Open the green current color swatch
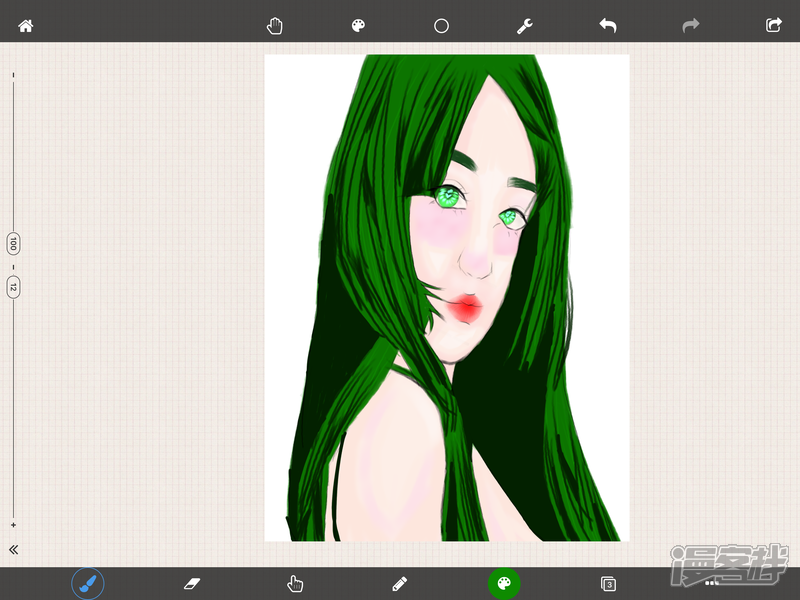This screenshot has width=800, height=600. point(504,583)
